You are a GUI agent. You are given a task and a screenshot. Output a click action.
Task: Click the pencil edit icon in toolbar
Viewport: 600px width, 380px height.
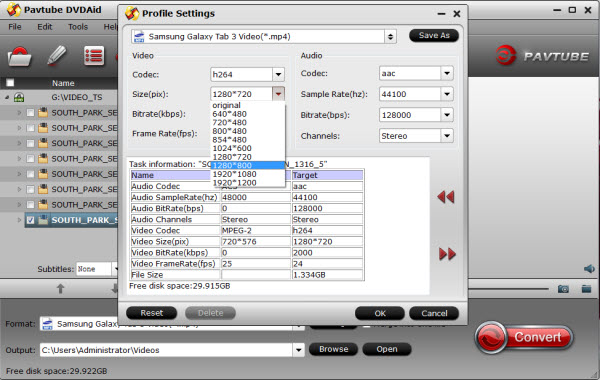tap(57, 55)
